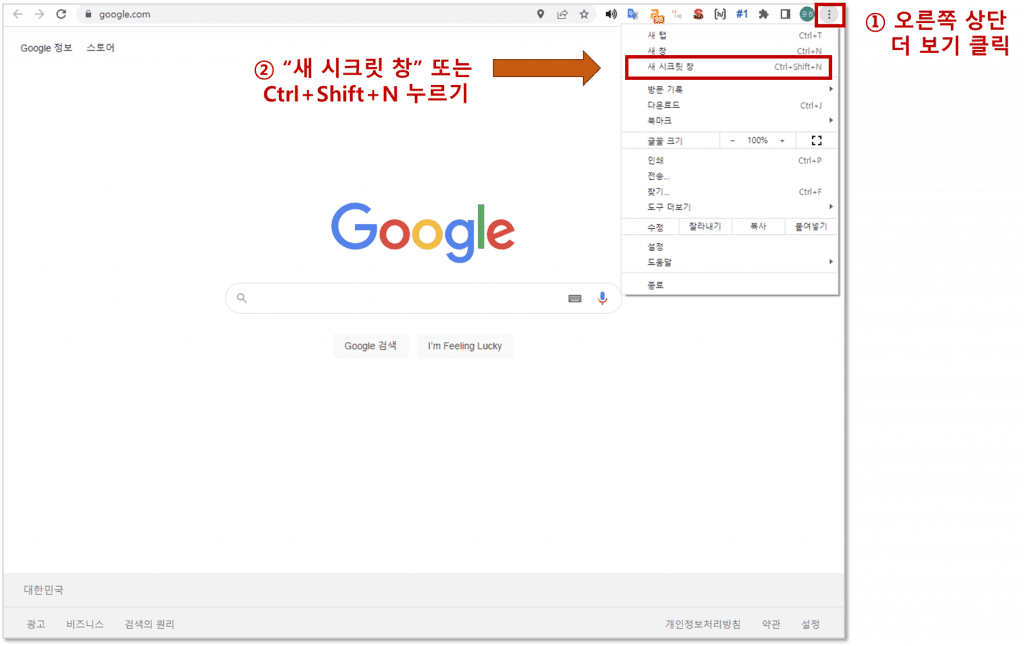The height and width of the screenshot is (646, 1024).
Task: Open the on-screen keyboard icon
Action: pos(575,299)
